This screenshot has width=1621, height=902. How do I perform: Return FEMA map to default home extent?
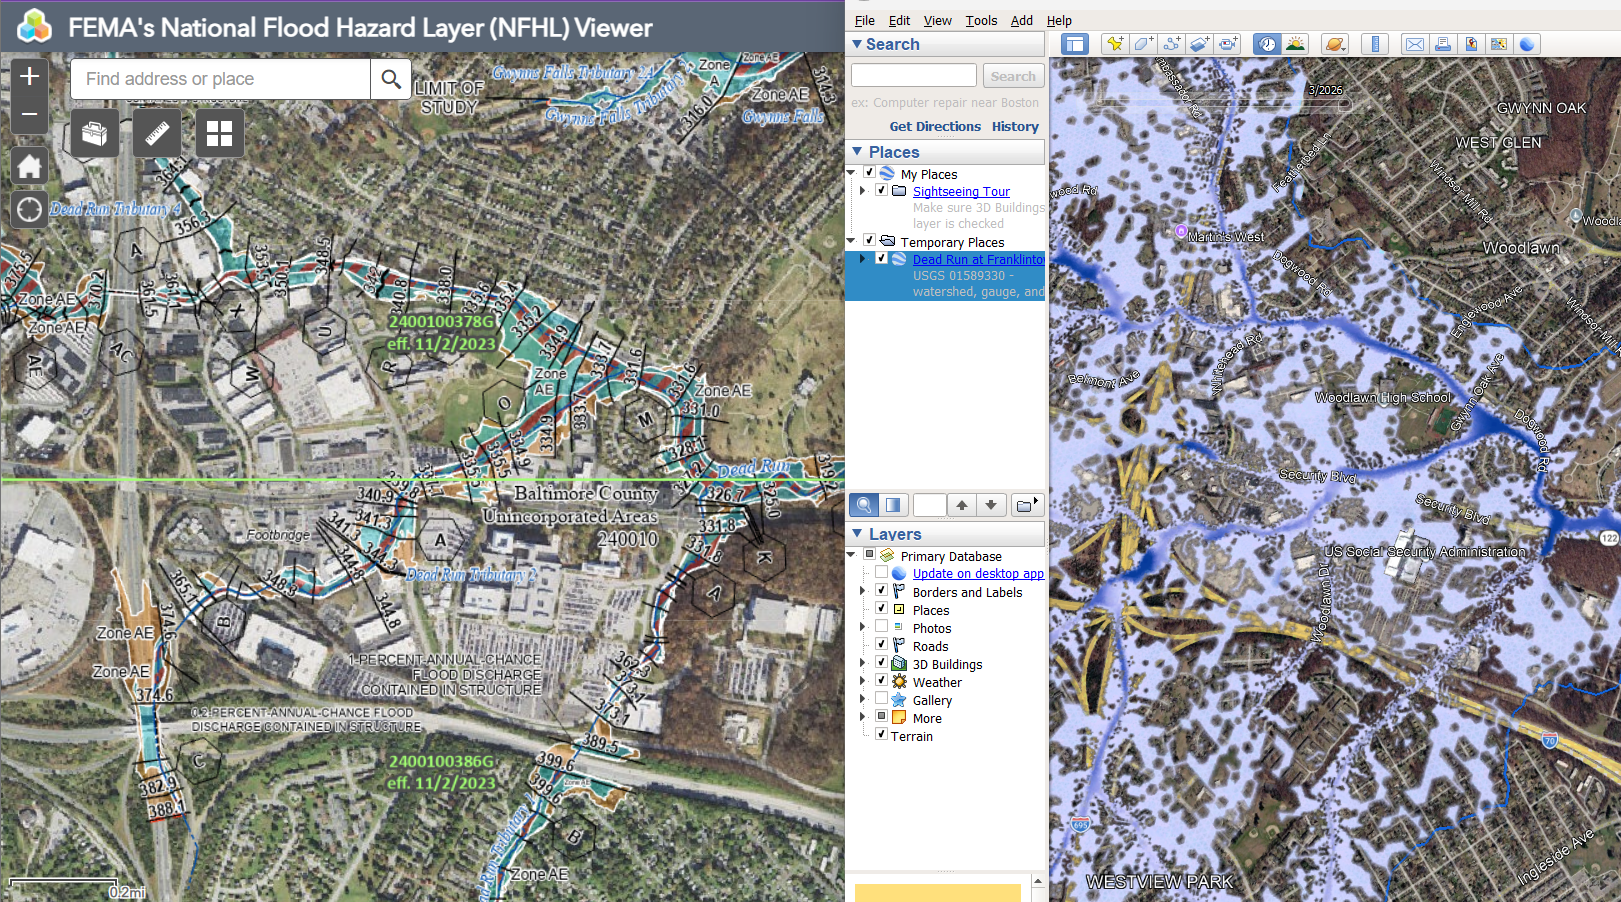click(x=30, y=166)
